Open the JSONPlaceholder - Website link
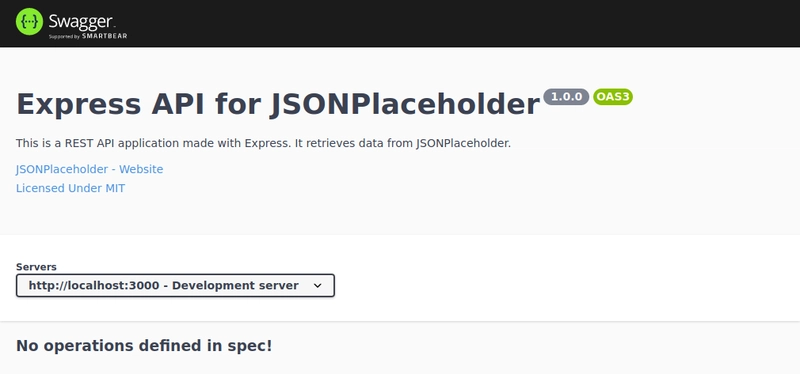 click(x=90, y=169)
